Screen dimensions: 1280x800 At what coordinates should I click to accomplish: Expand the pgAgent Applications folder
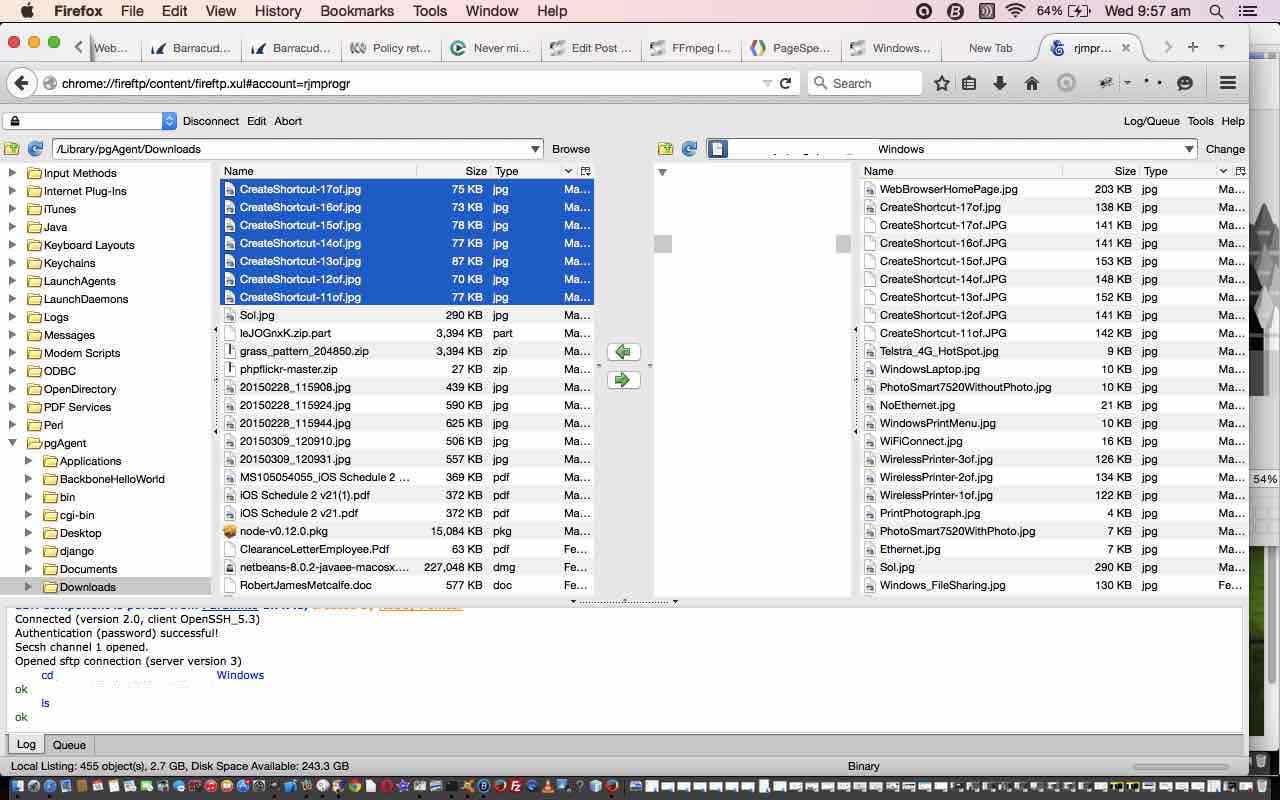[x=28, y=461]
